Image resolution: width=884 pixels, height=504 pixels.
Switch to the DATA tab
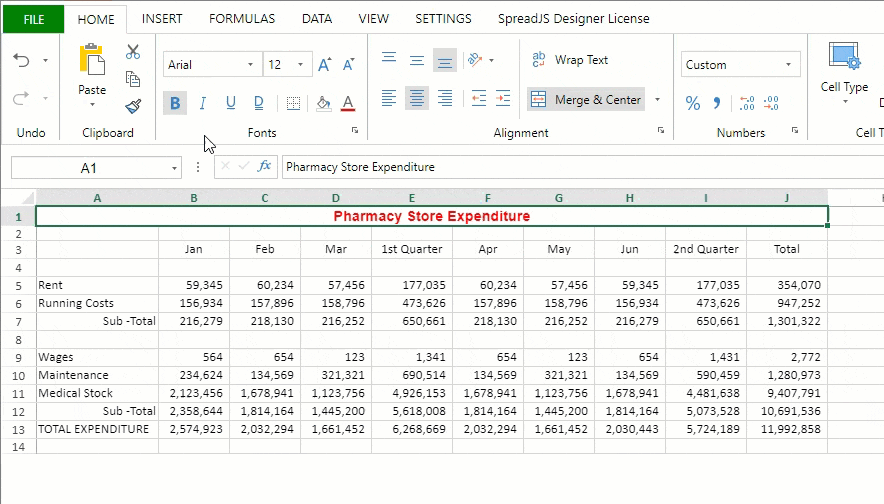point(317,19)
